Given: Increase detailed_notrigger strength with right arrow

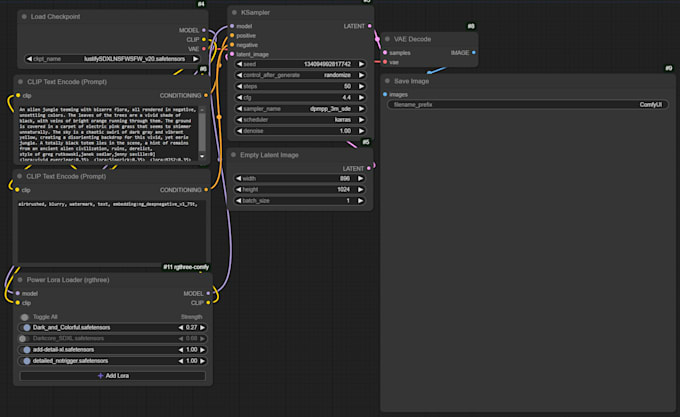Looking at the screenshot, I should tap(202, 361).
